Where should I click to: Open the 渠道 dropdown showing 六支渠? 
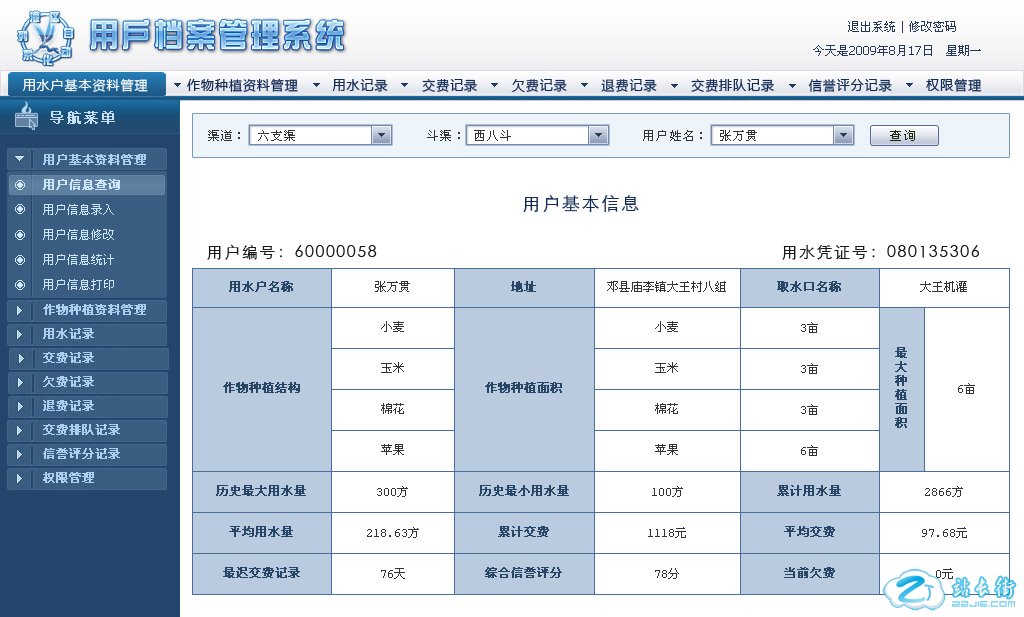(x=381, y=135)
